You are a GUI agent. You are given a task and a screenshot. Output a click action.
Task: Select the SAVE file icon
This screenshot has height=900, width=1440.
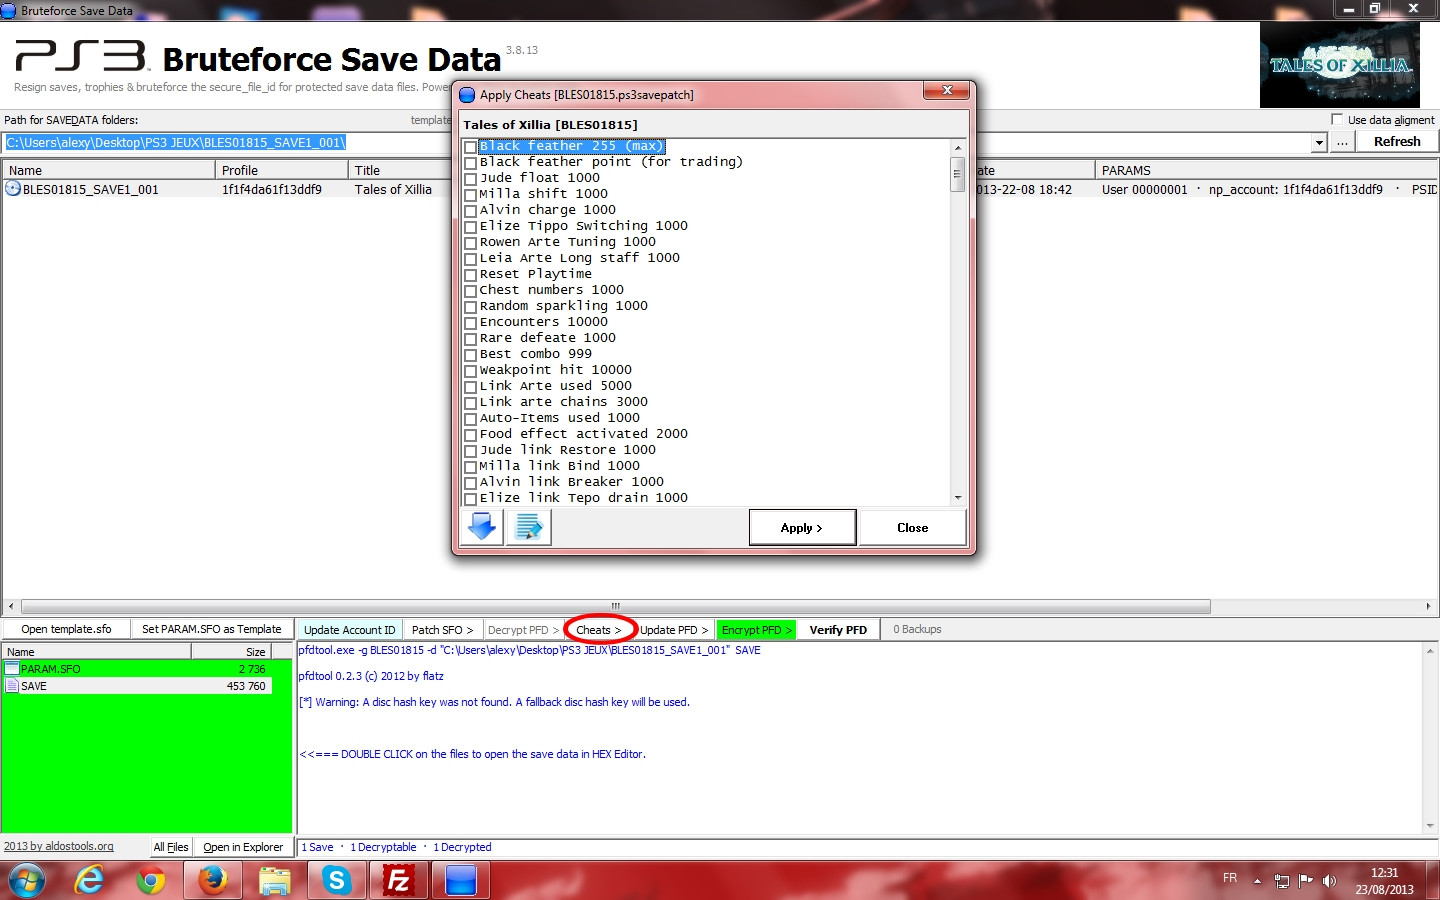[x=12, y=685]
